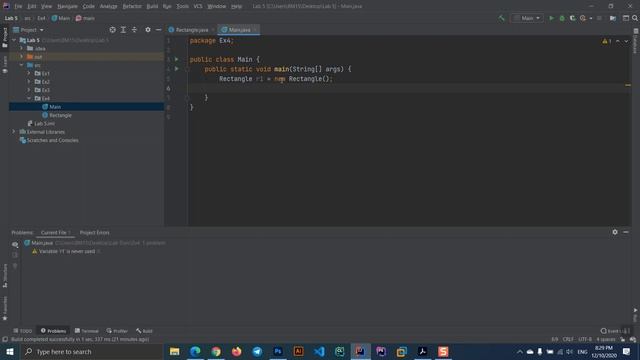
Task: Click the Build Project hammer icon
Action: point(502,18)
